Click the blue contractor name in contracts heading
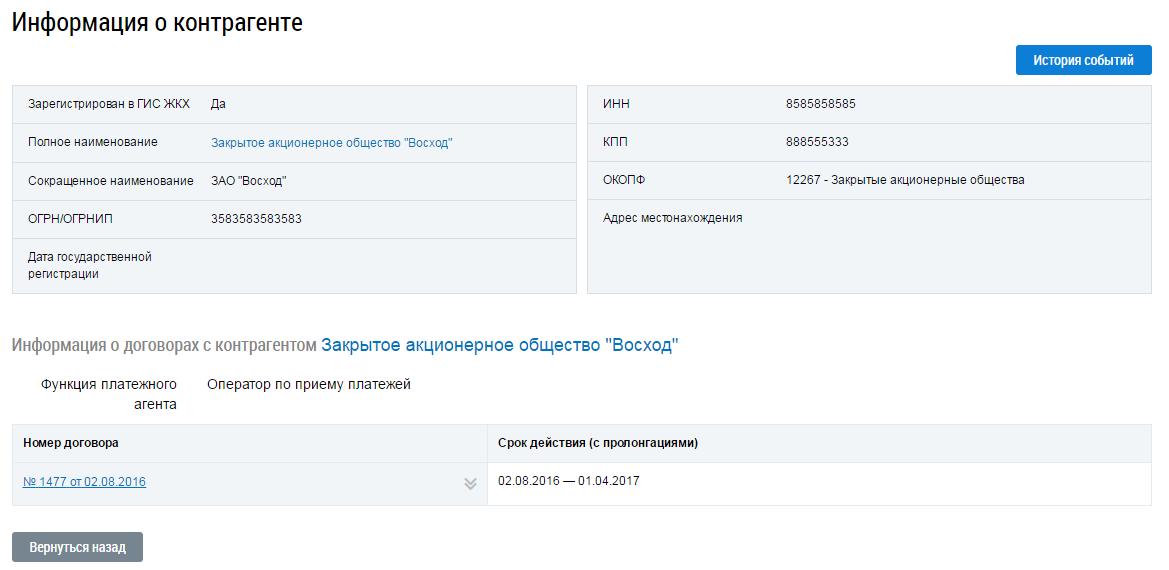This screenshot has height=570, width=1169. [x=499, y=346]
